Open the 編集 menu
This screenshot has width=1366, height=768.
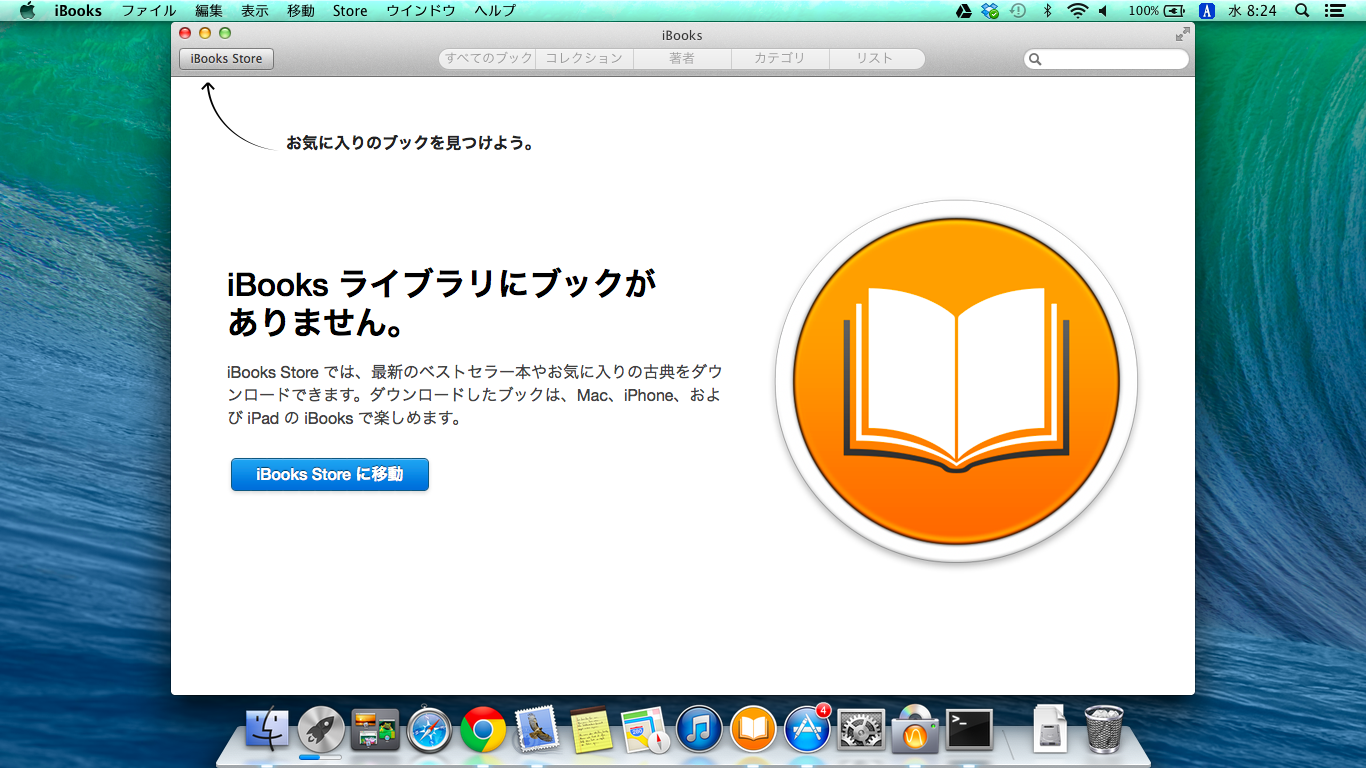[x=209, y=11]
